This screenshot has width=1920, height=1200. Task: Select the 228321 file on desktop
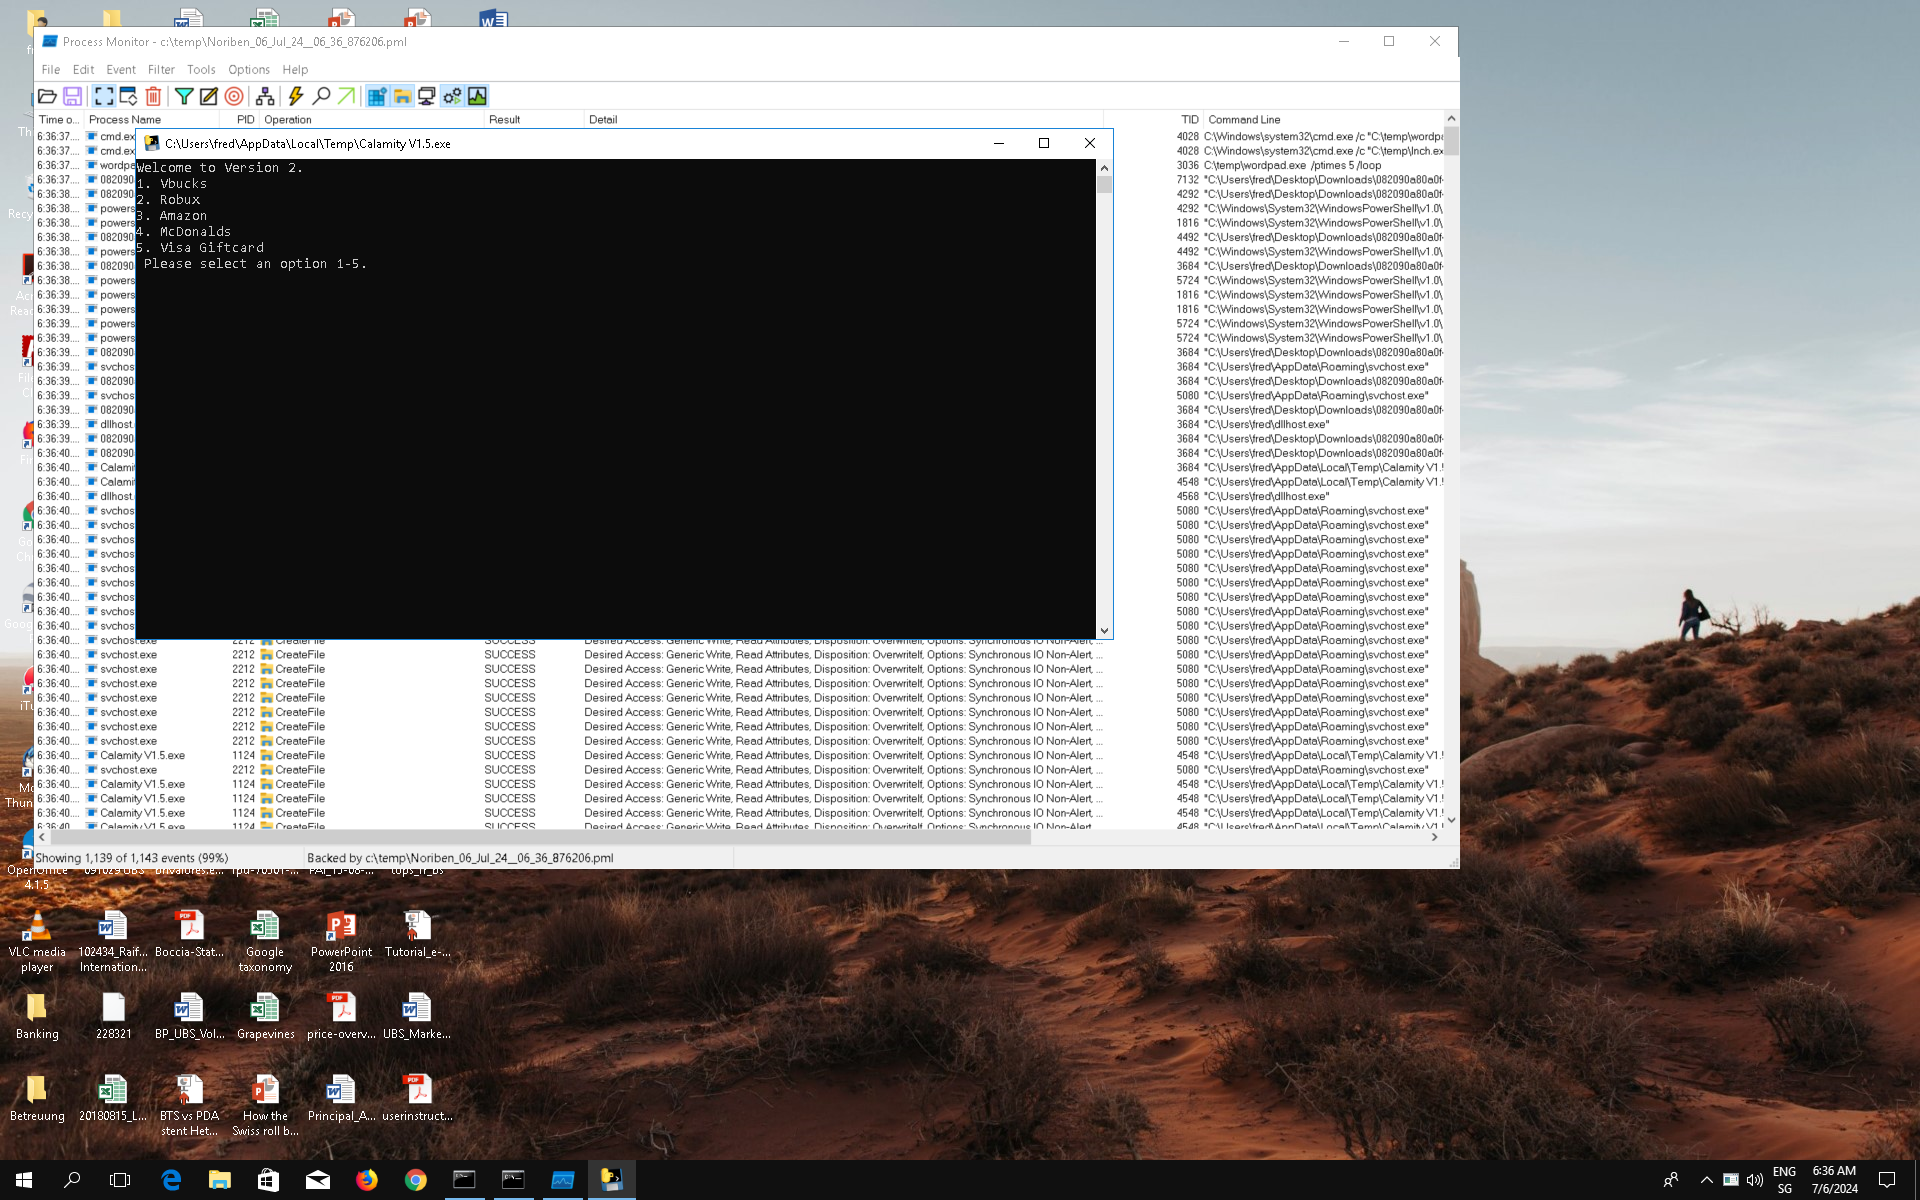(113, 1017)
